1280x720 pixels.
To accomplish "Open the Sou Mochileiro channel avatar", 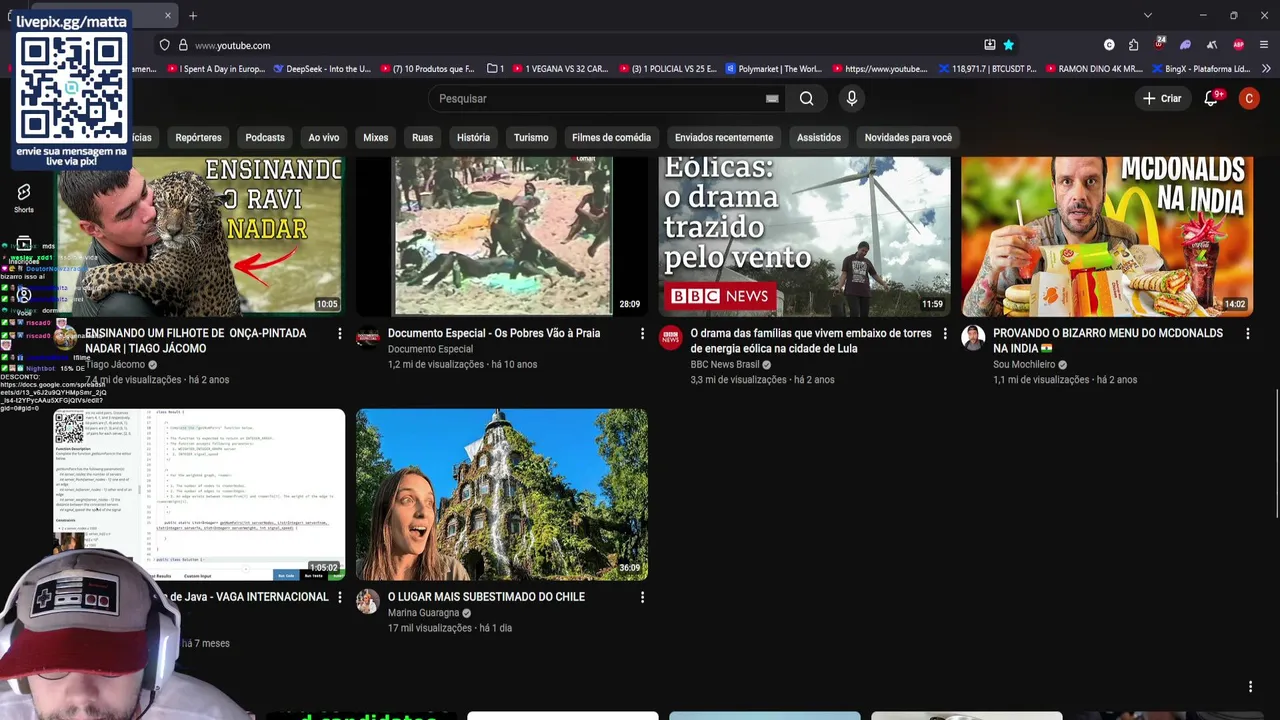I will [973, 338].
